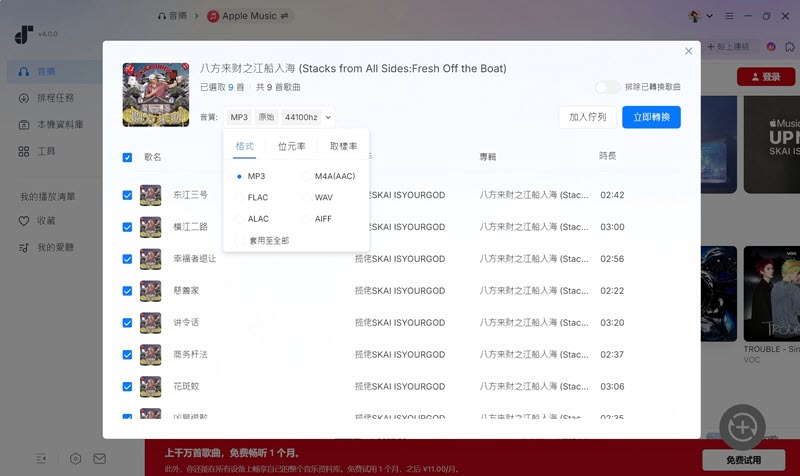800x476 pixels.
Task: Click the 時長 column header
Action: click(608, 156)
